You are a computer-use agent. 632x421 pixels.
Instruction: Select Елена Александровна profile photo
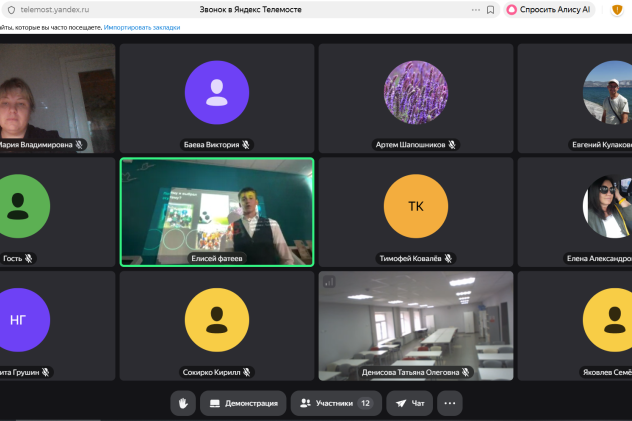point(607,206)
